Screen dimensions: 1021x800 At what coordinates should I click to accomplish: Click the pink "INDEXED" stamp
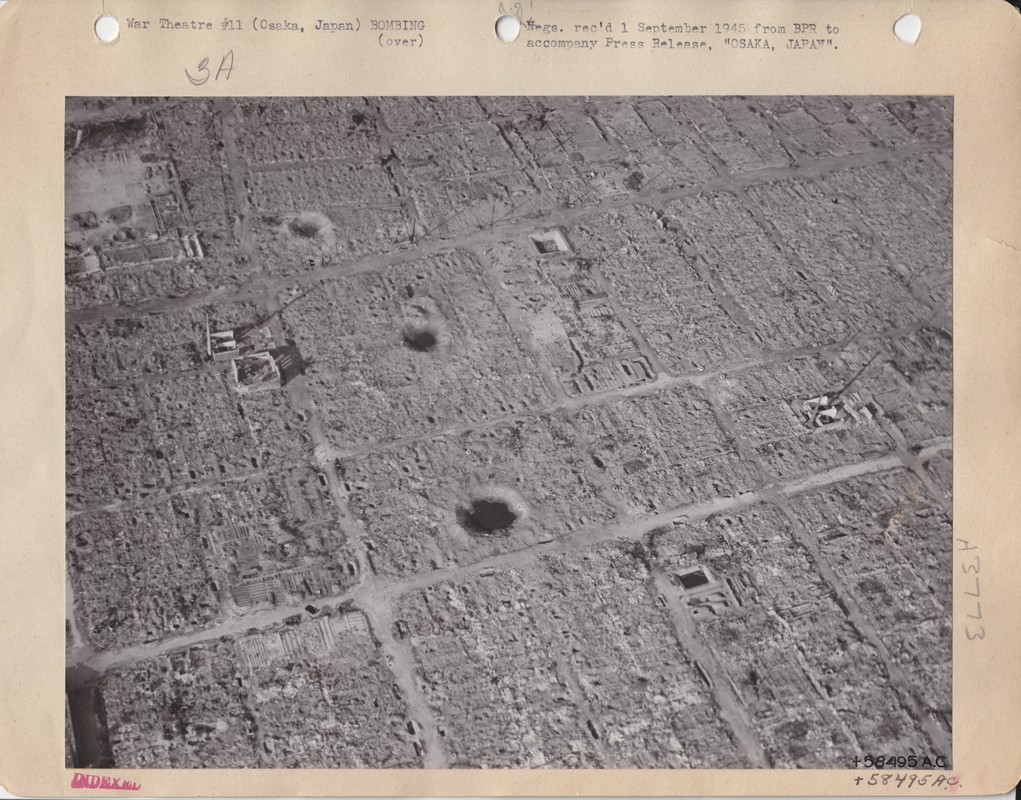point(105,781)
